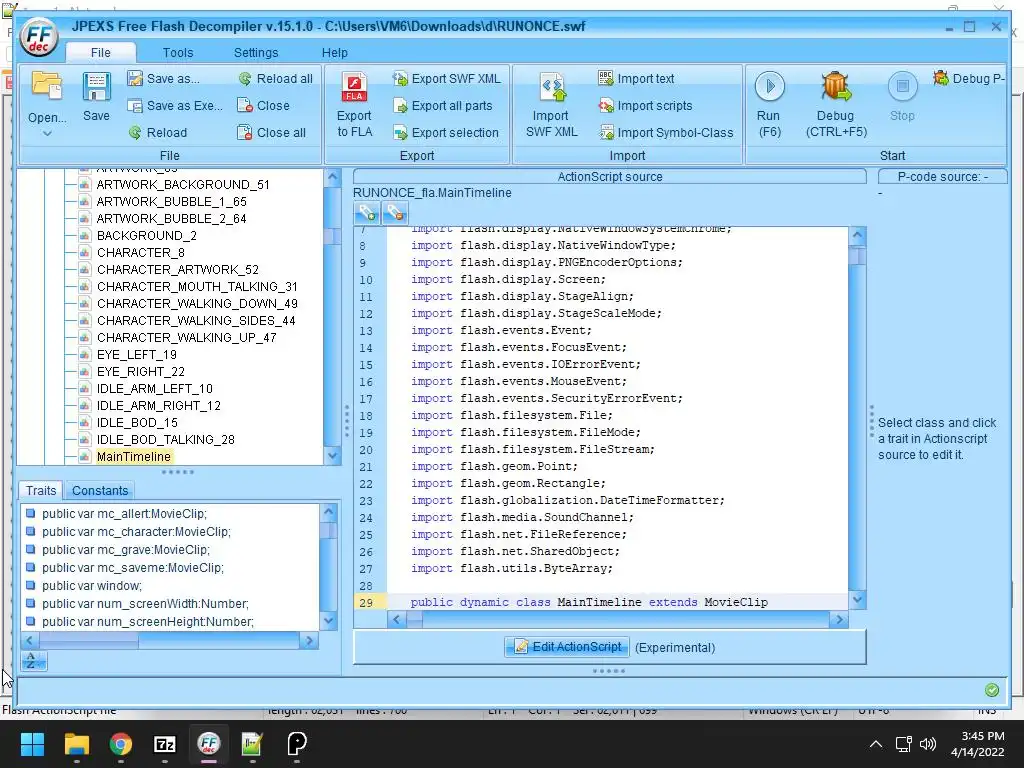Screen dimensions: 1024x768
Task: Select IDLE_BOD_TALKING_28 tree item
Action: pos(165,440)
